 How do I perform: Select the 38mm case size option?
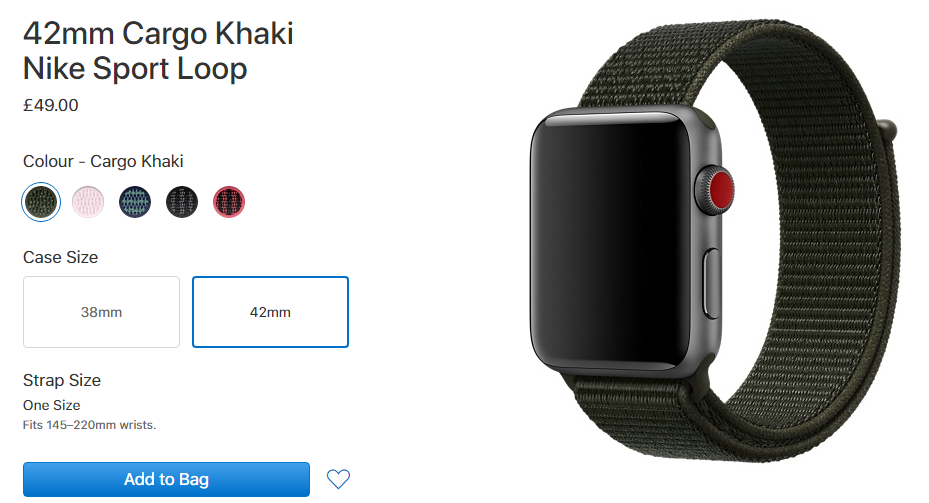coord(101,312)
